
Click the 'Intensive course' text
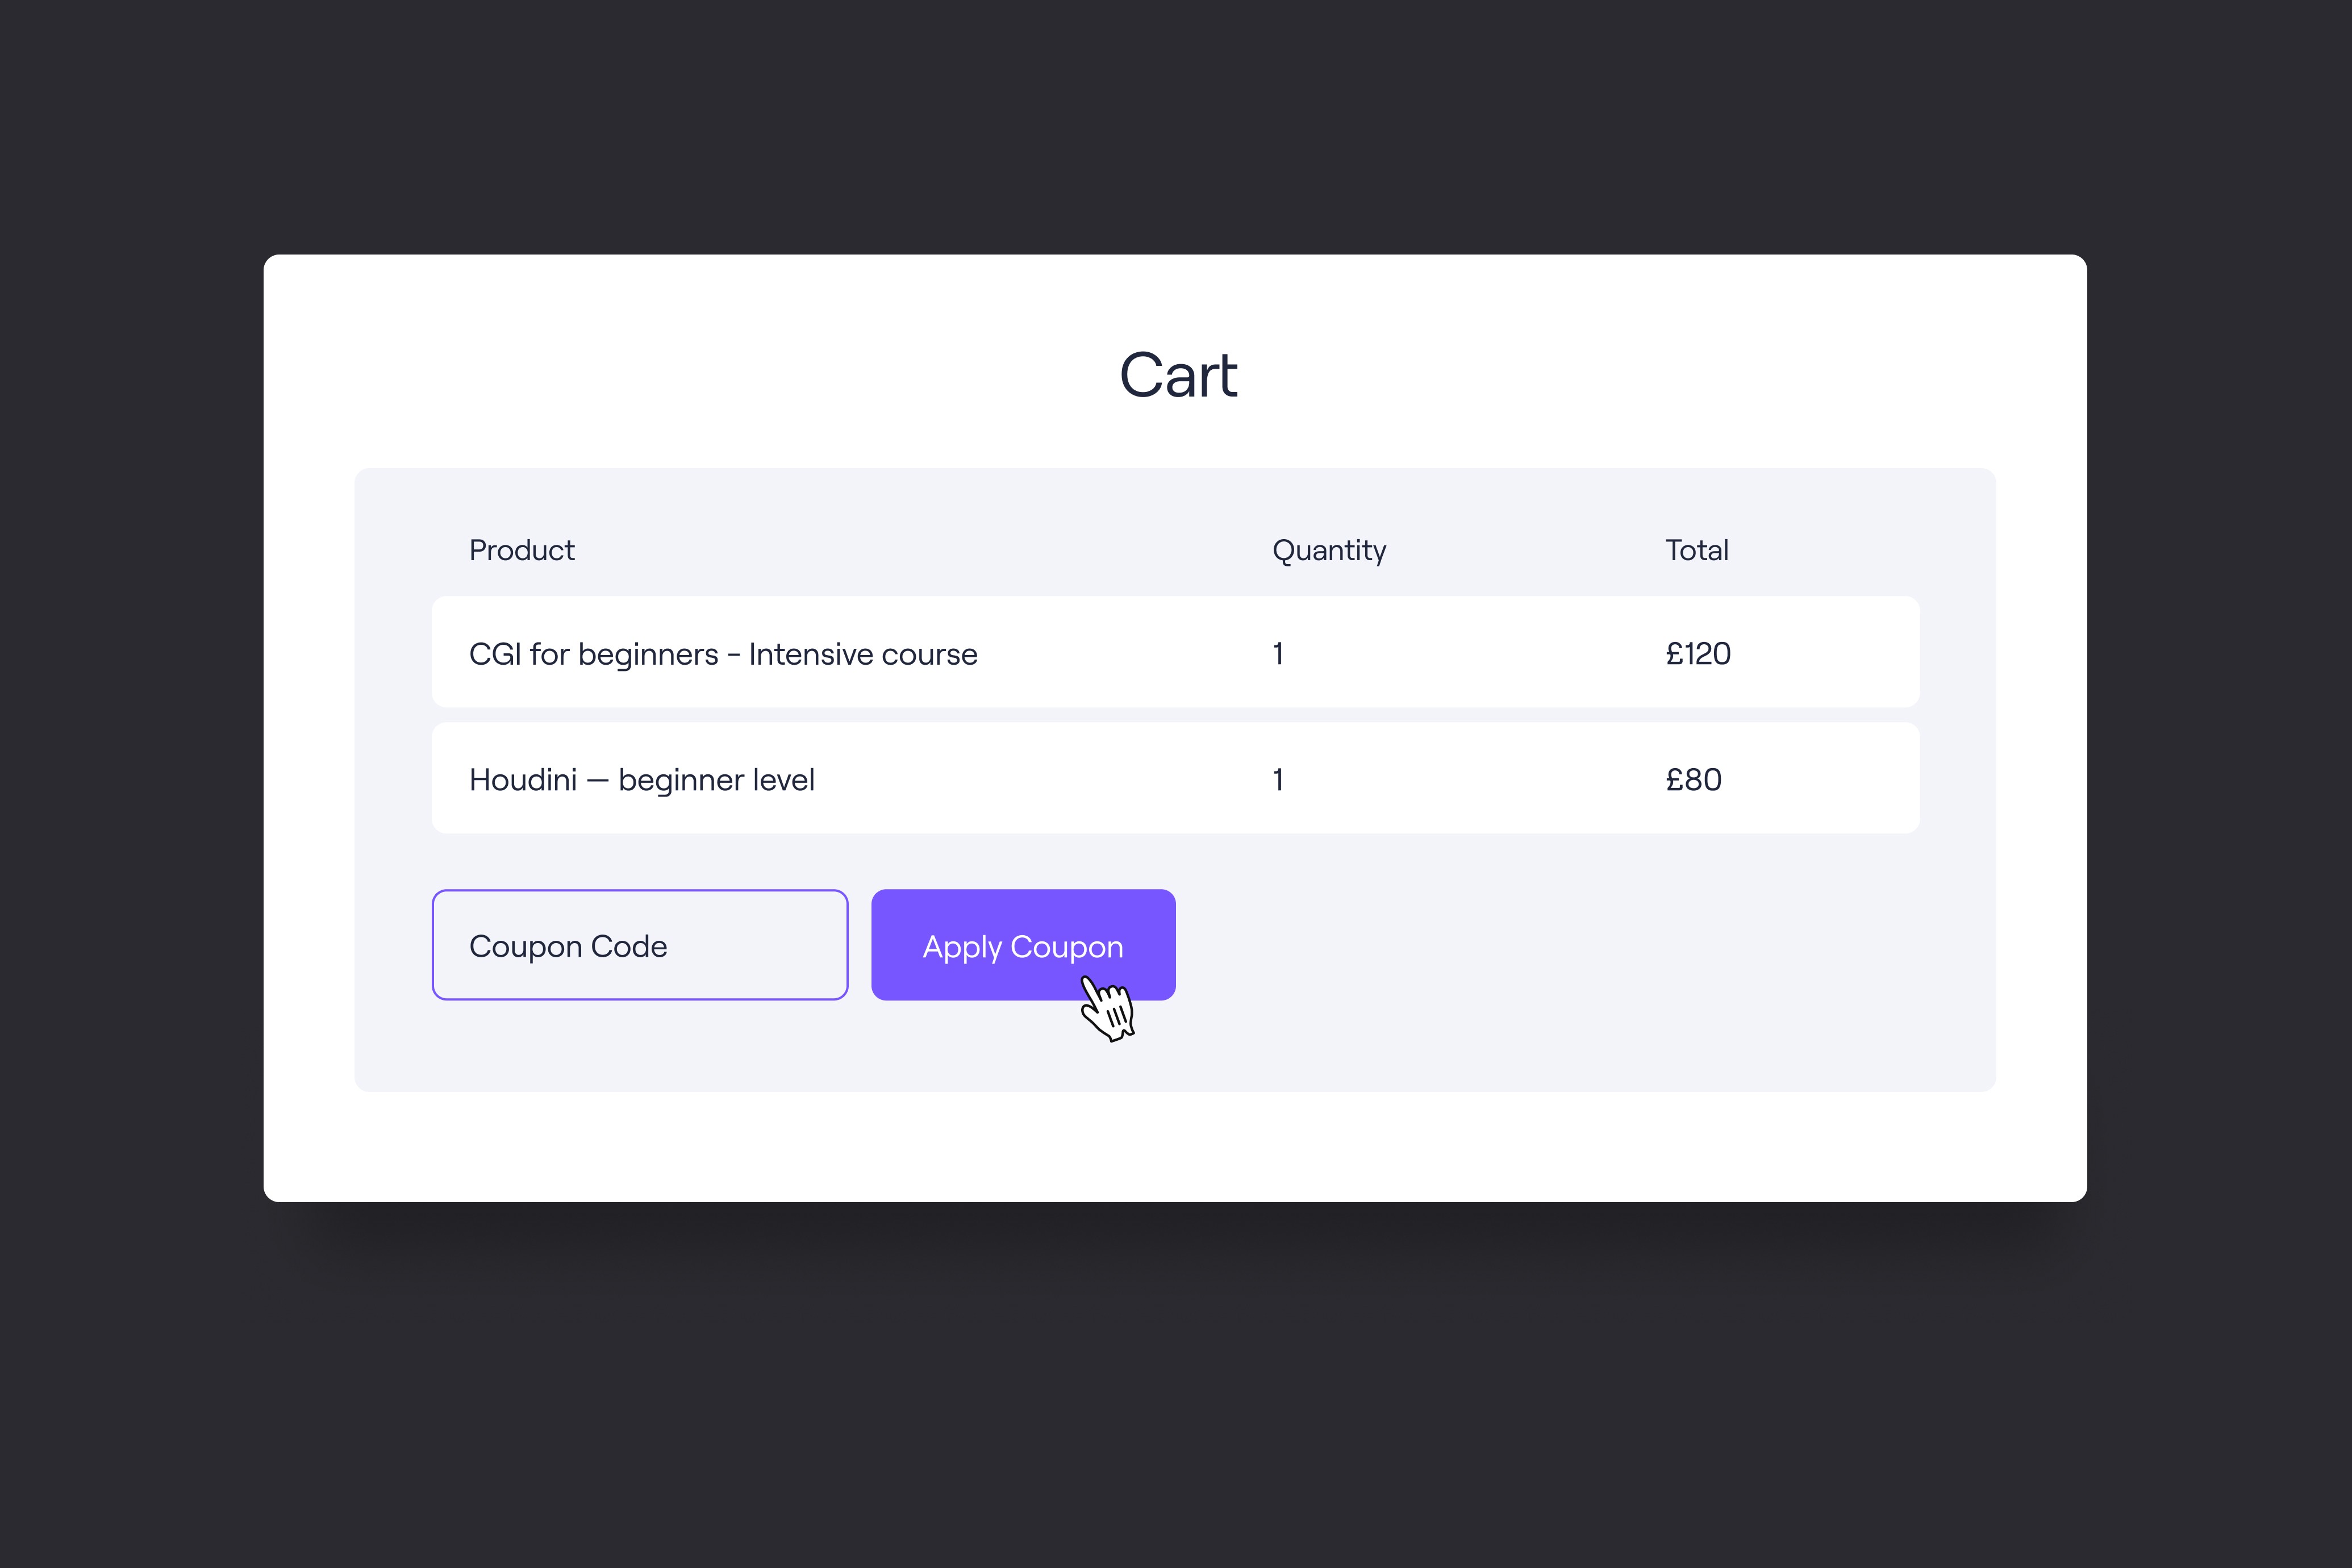pyautogui.click(x=862, y=654)
